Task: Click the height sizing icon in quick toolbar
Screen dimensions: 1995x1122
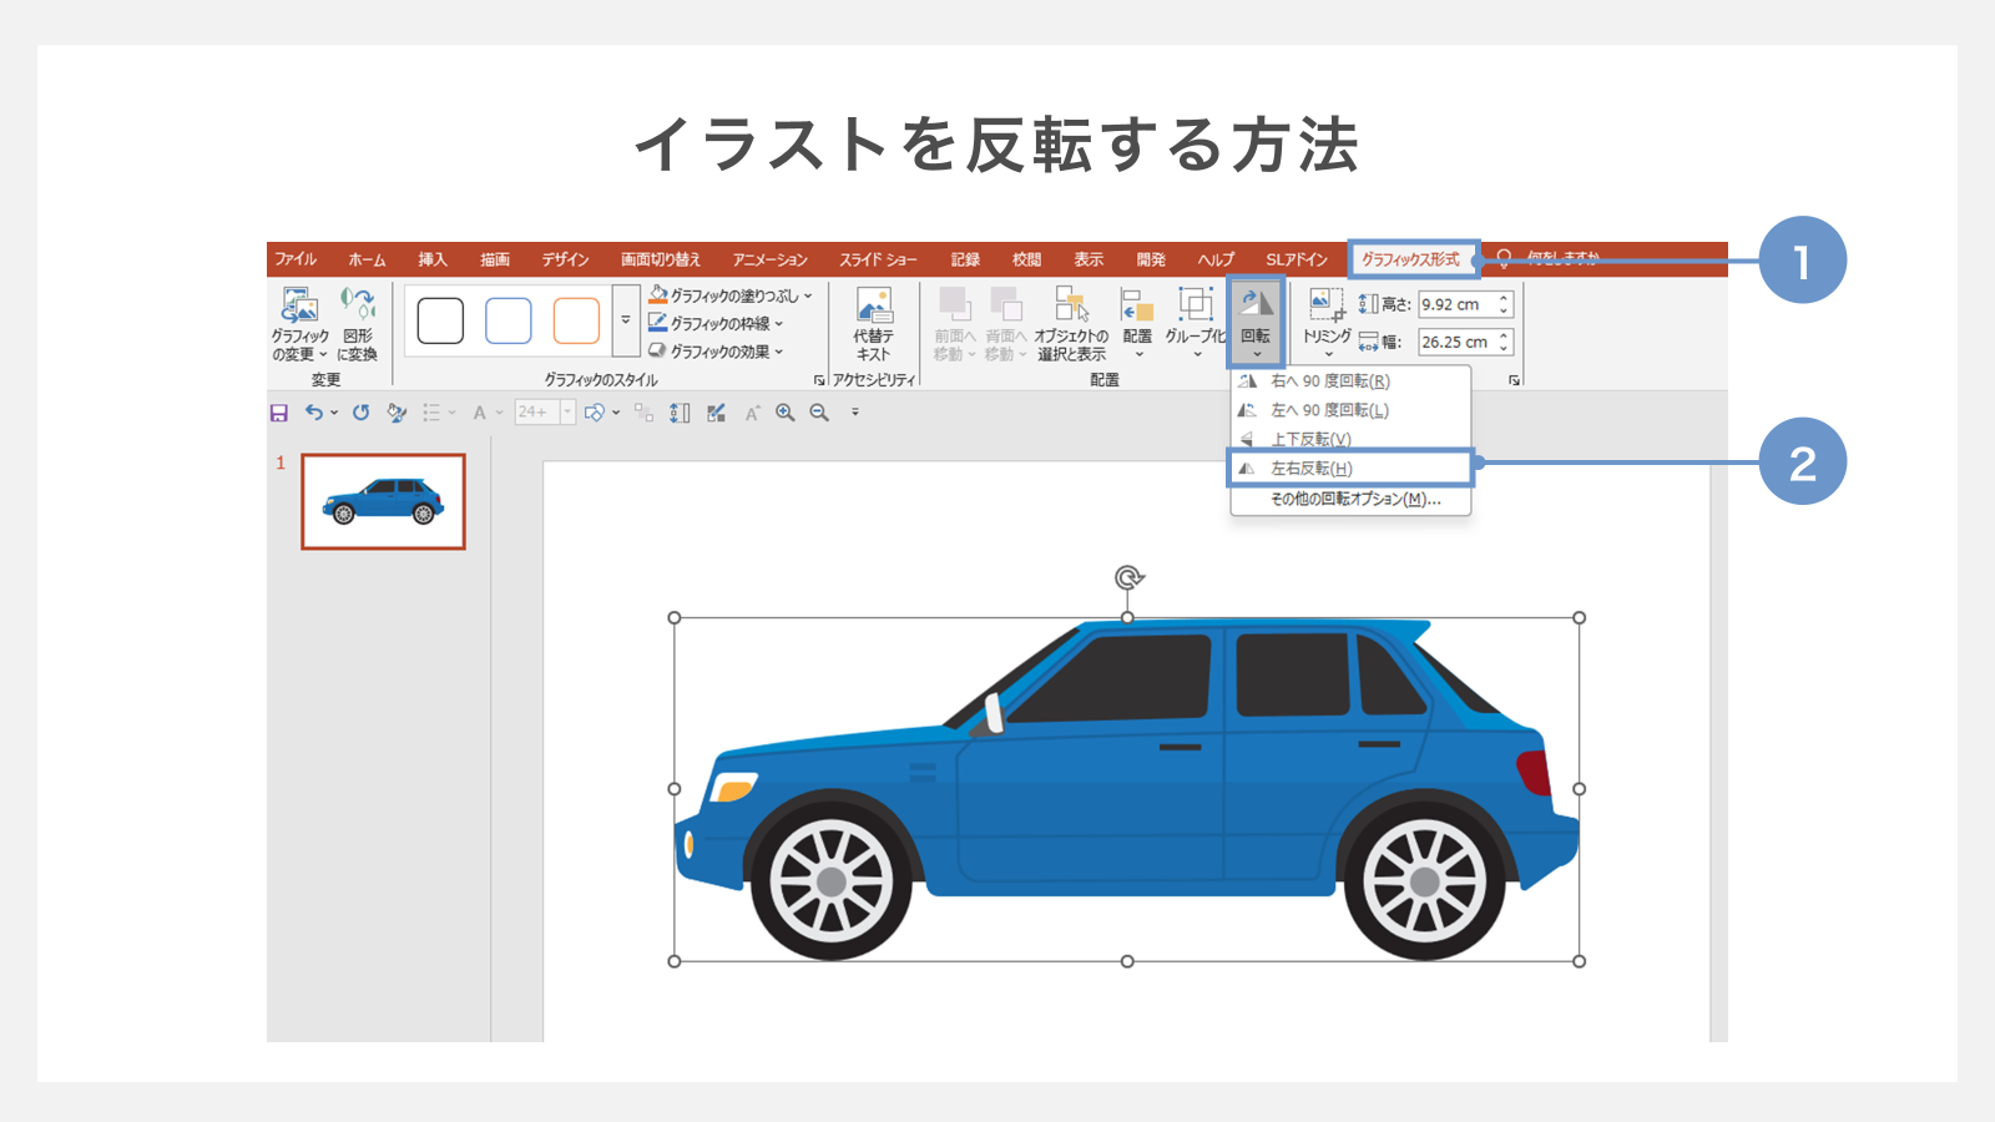Action: click(680, 412)
